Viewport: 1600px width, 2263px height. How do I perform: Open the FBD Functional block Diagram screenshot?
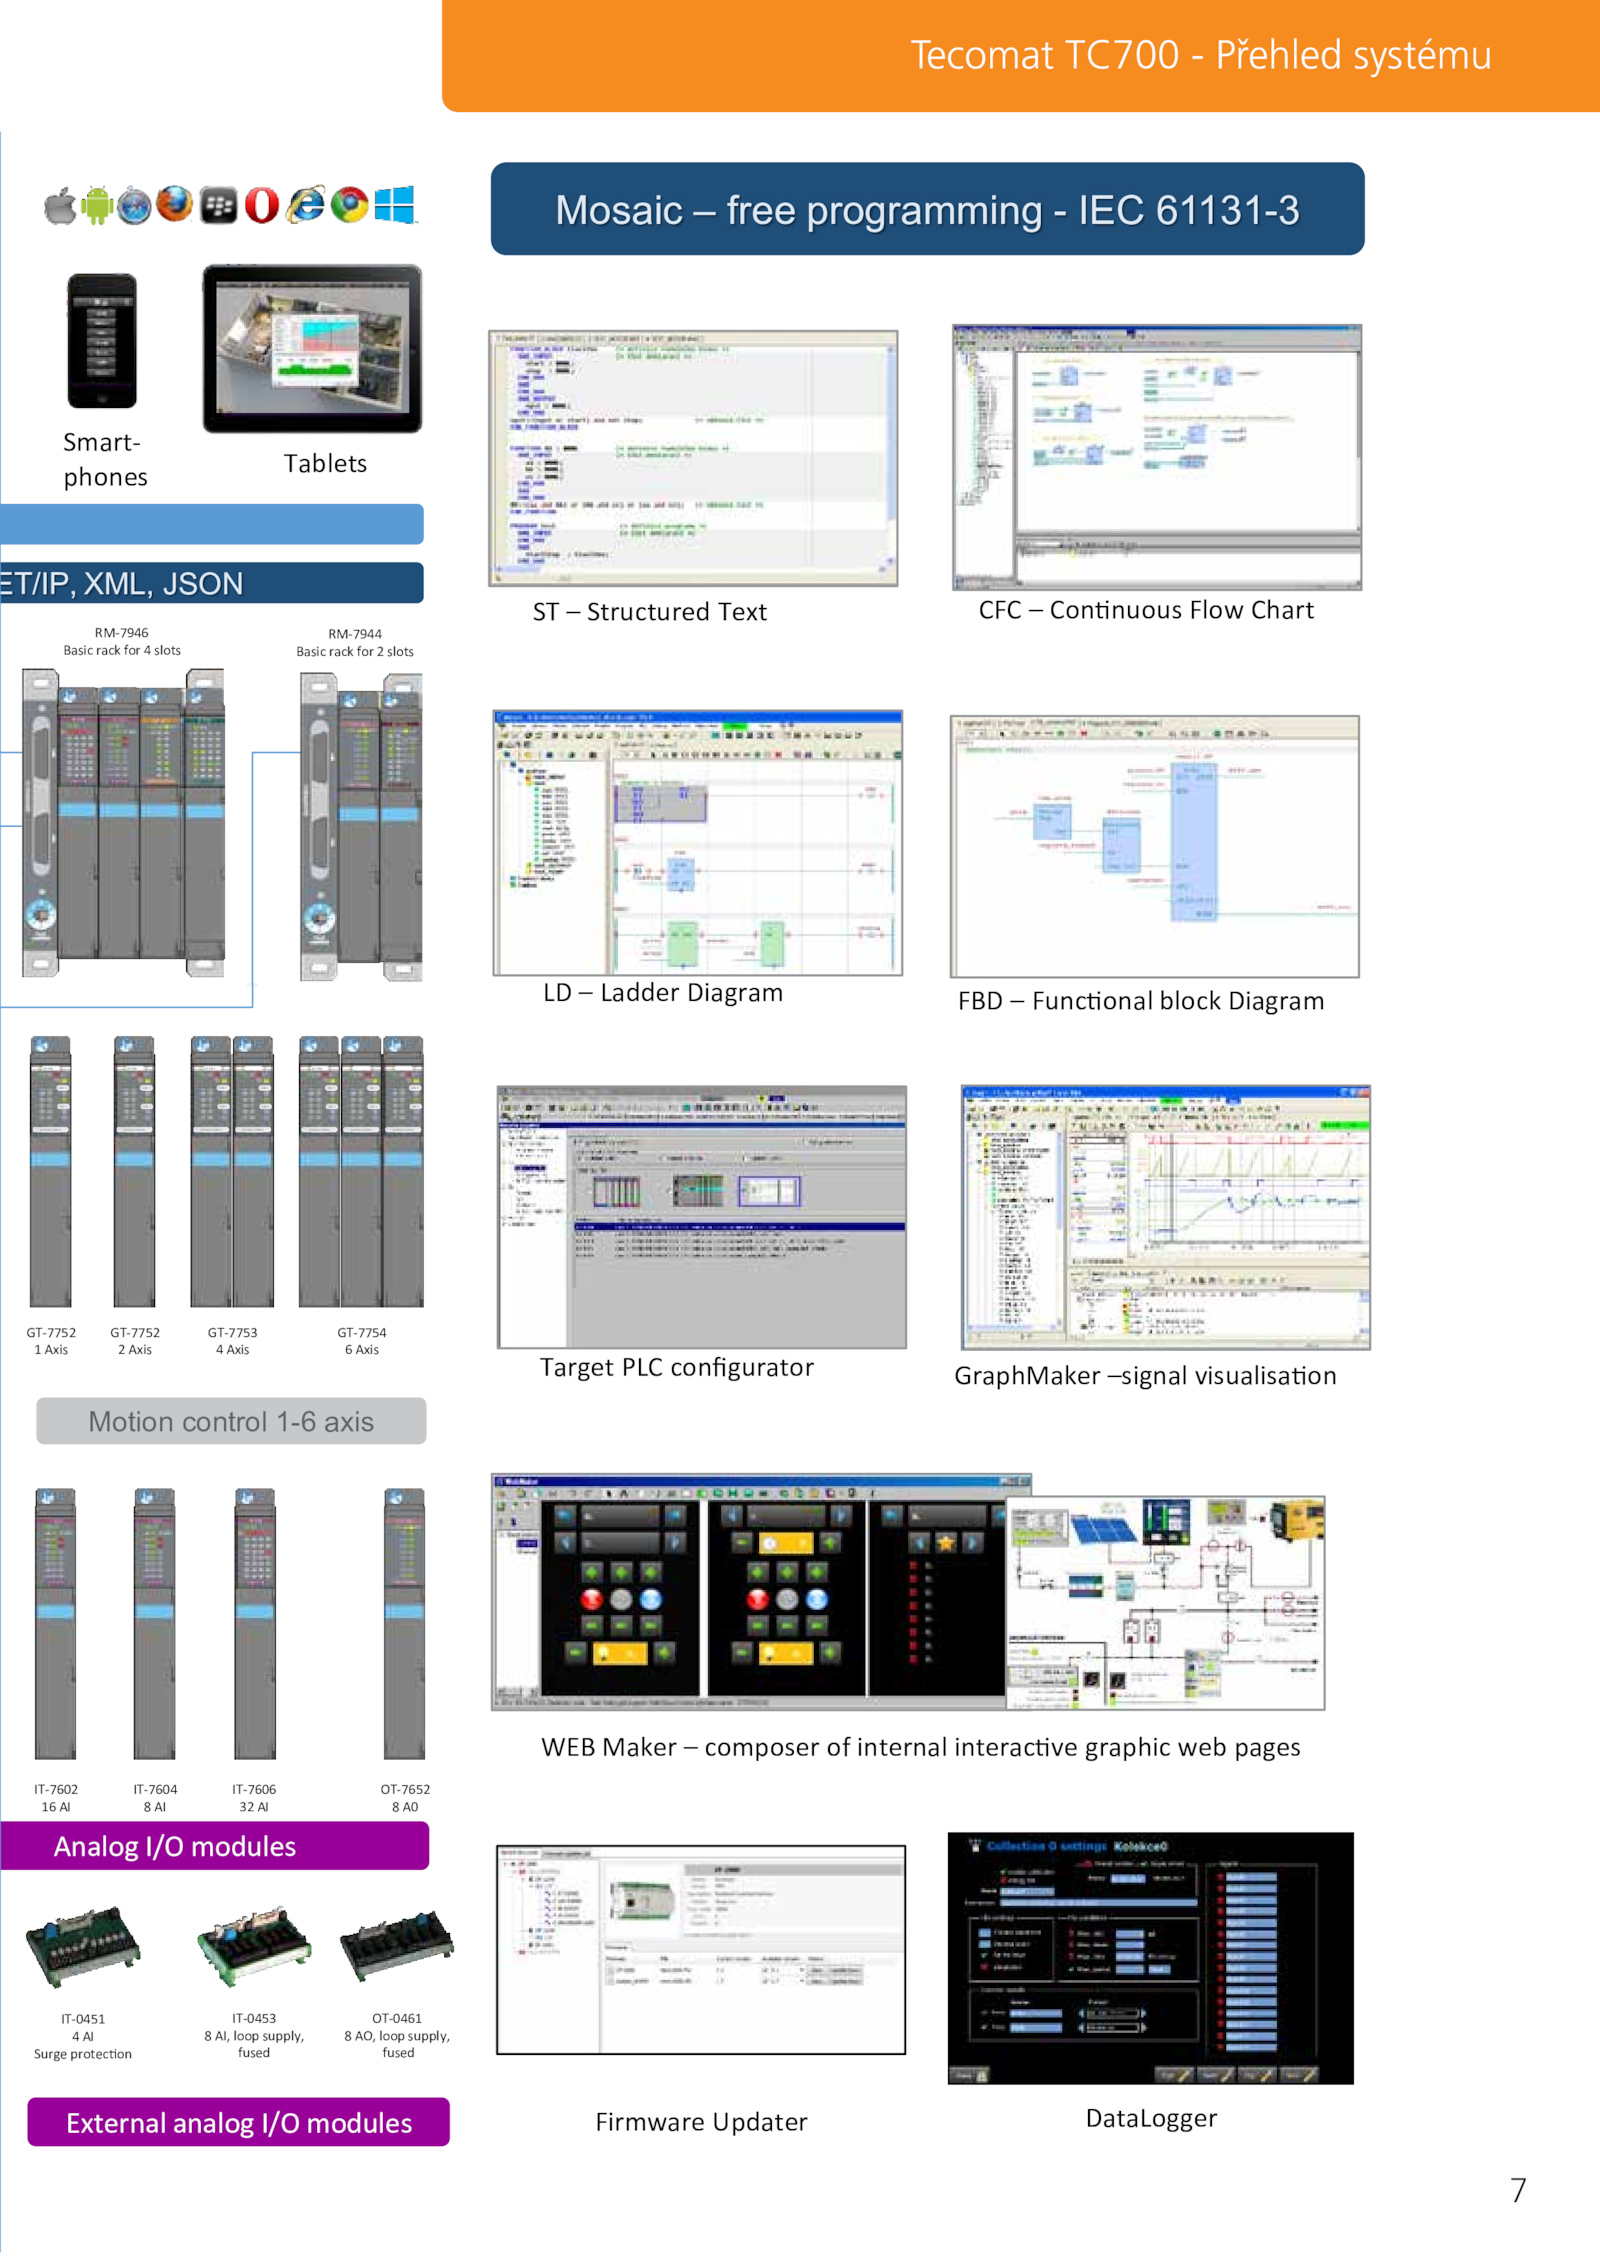1155,846
